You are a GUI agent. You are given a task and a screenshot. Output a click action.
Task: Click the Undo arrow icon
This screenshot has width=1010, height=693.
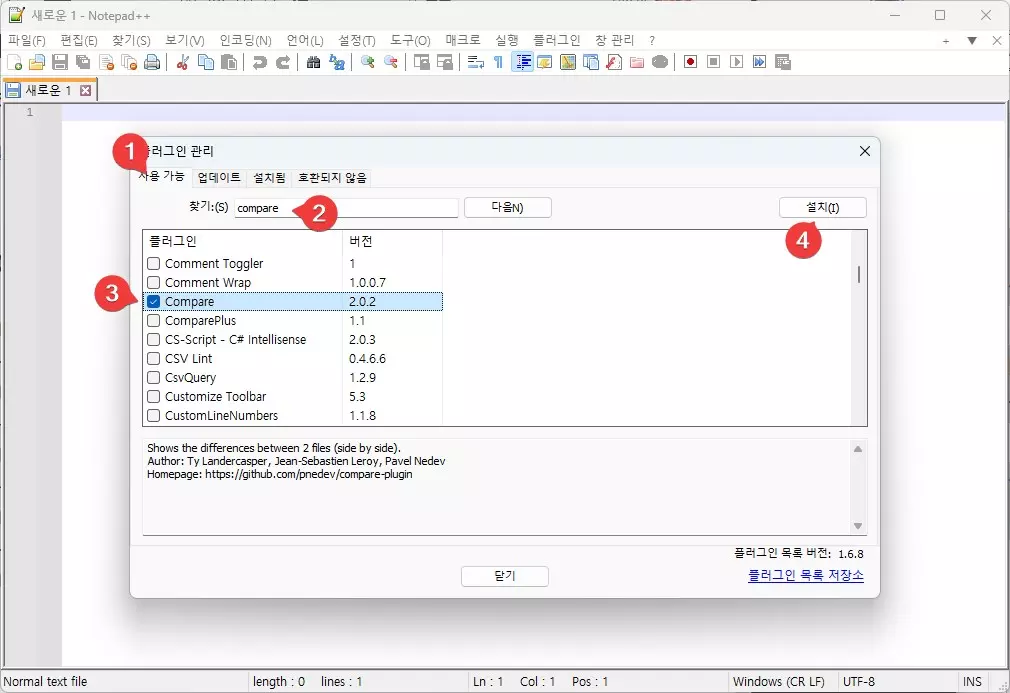click(x=259, y=62)
